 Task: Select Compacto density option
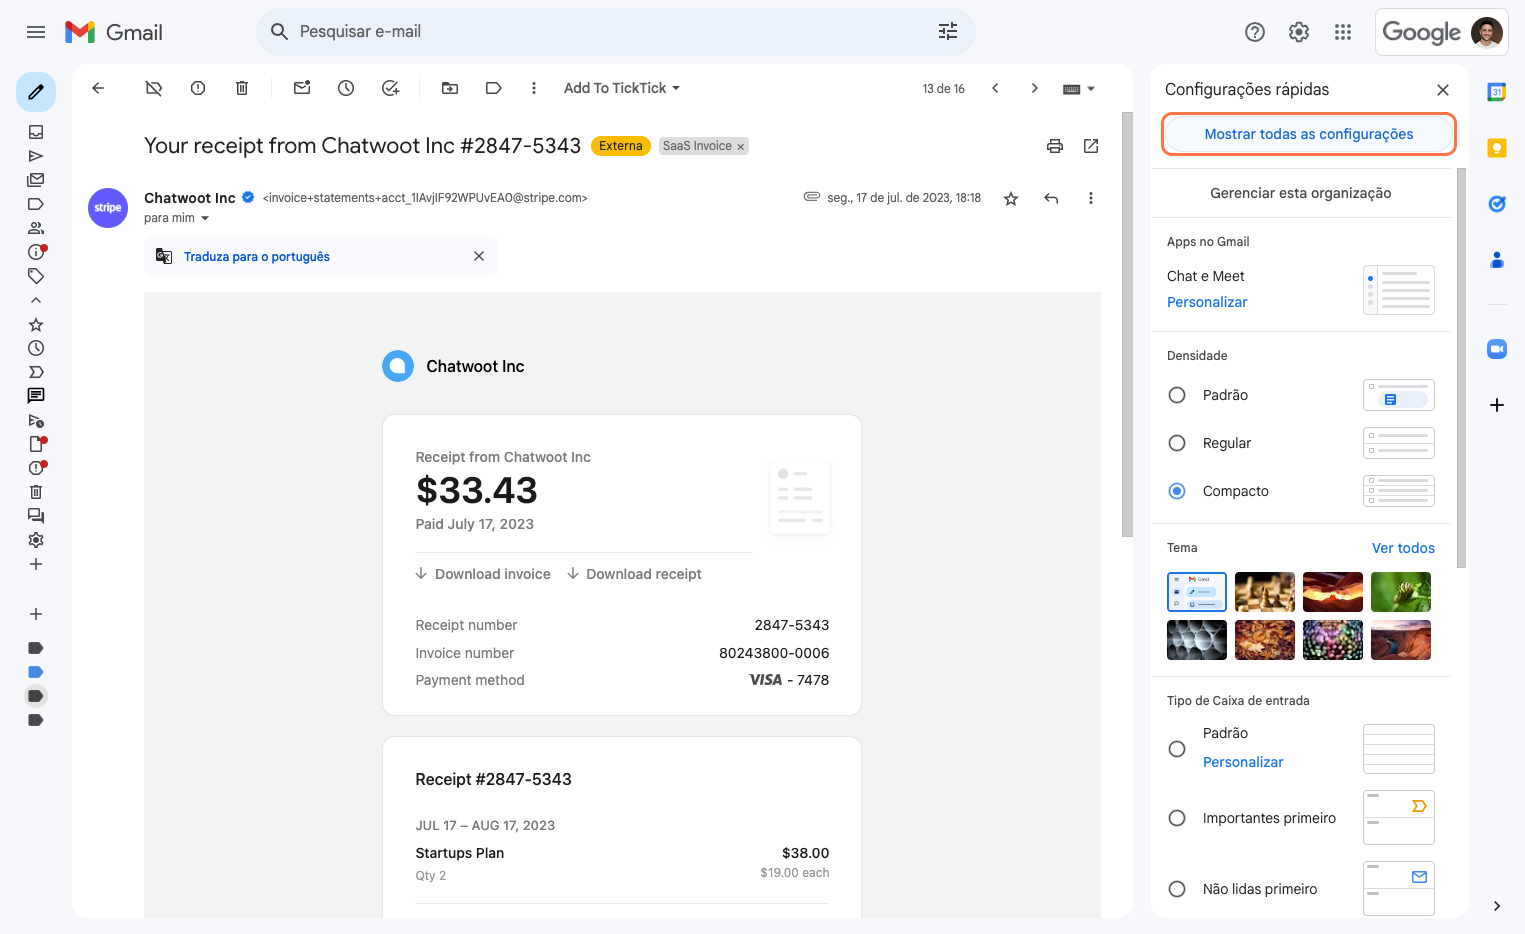[x=1177, y=491]
